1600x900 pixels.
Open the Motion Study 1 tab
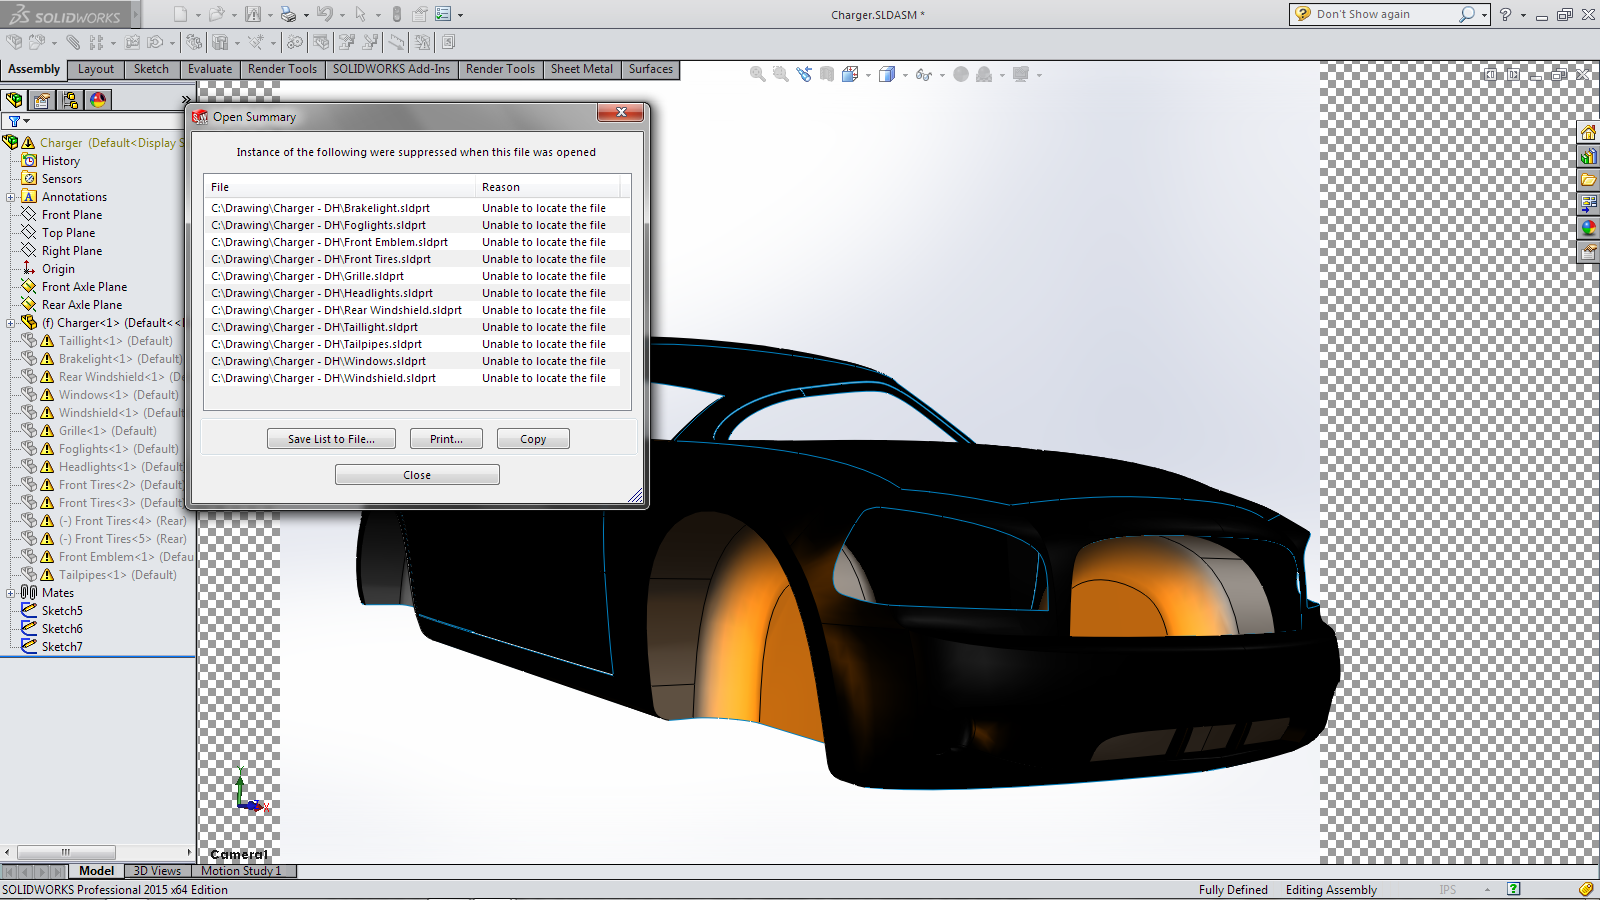click(x=242, y=871)
